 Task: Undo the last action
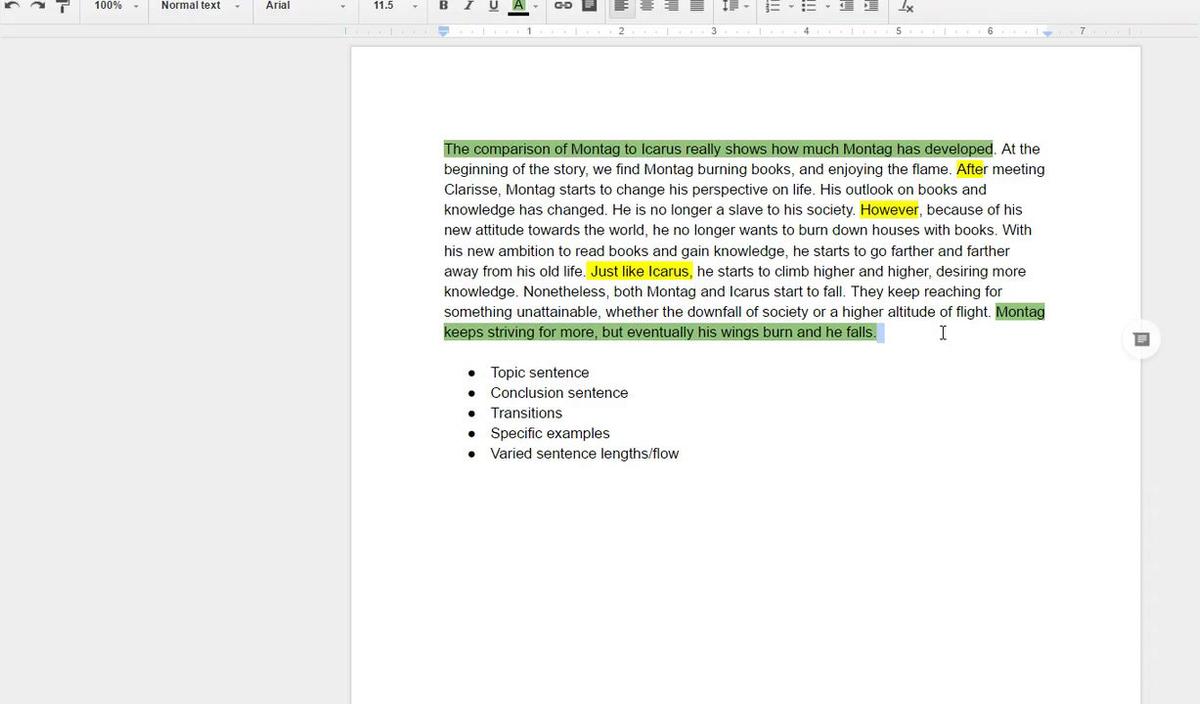pos(12,6)
